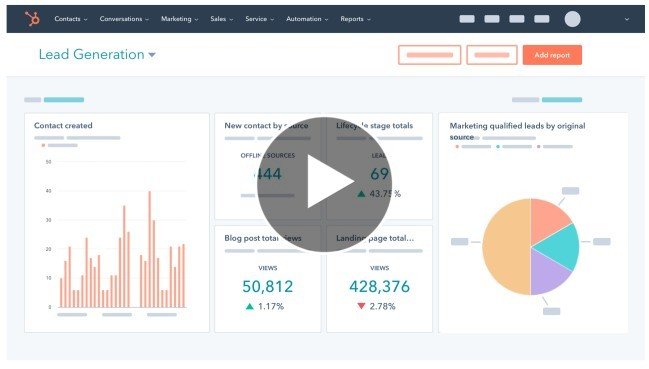Image resolution: width=649 pixels, height=369 pixels.
Task: Click the green up arrow beside 1.17%
Action: click(x=250, y=307)
